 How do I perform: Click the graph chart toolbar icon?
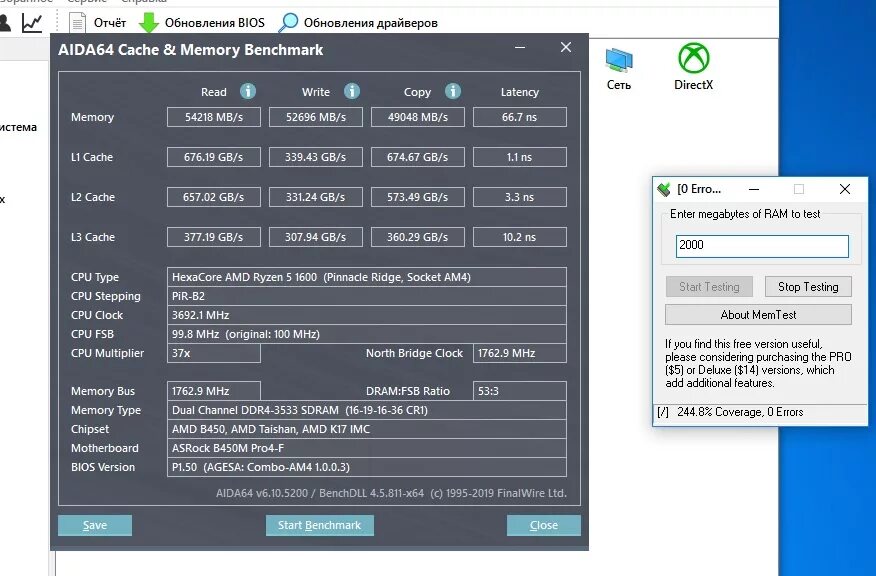click(x=32, y=23)
